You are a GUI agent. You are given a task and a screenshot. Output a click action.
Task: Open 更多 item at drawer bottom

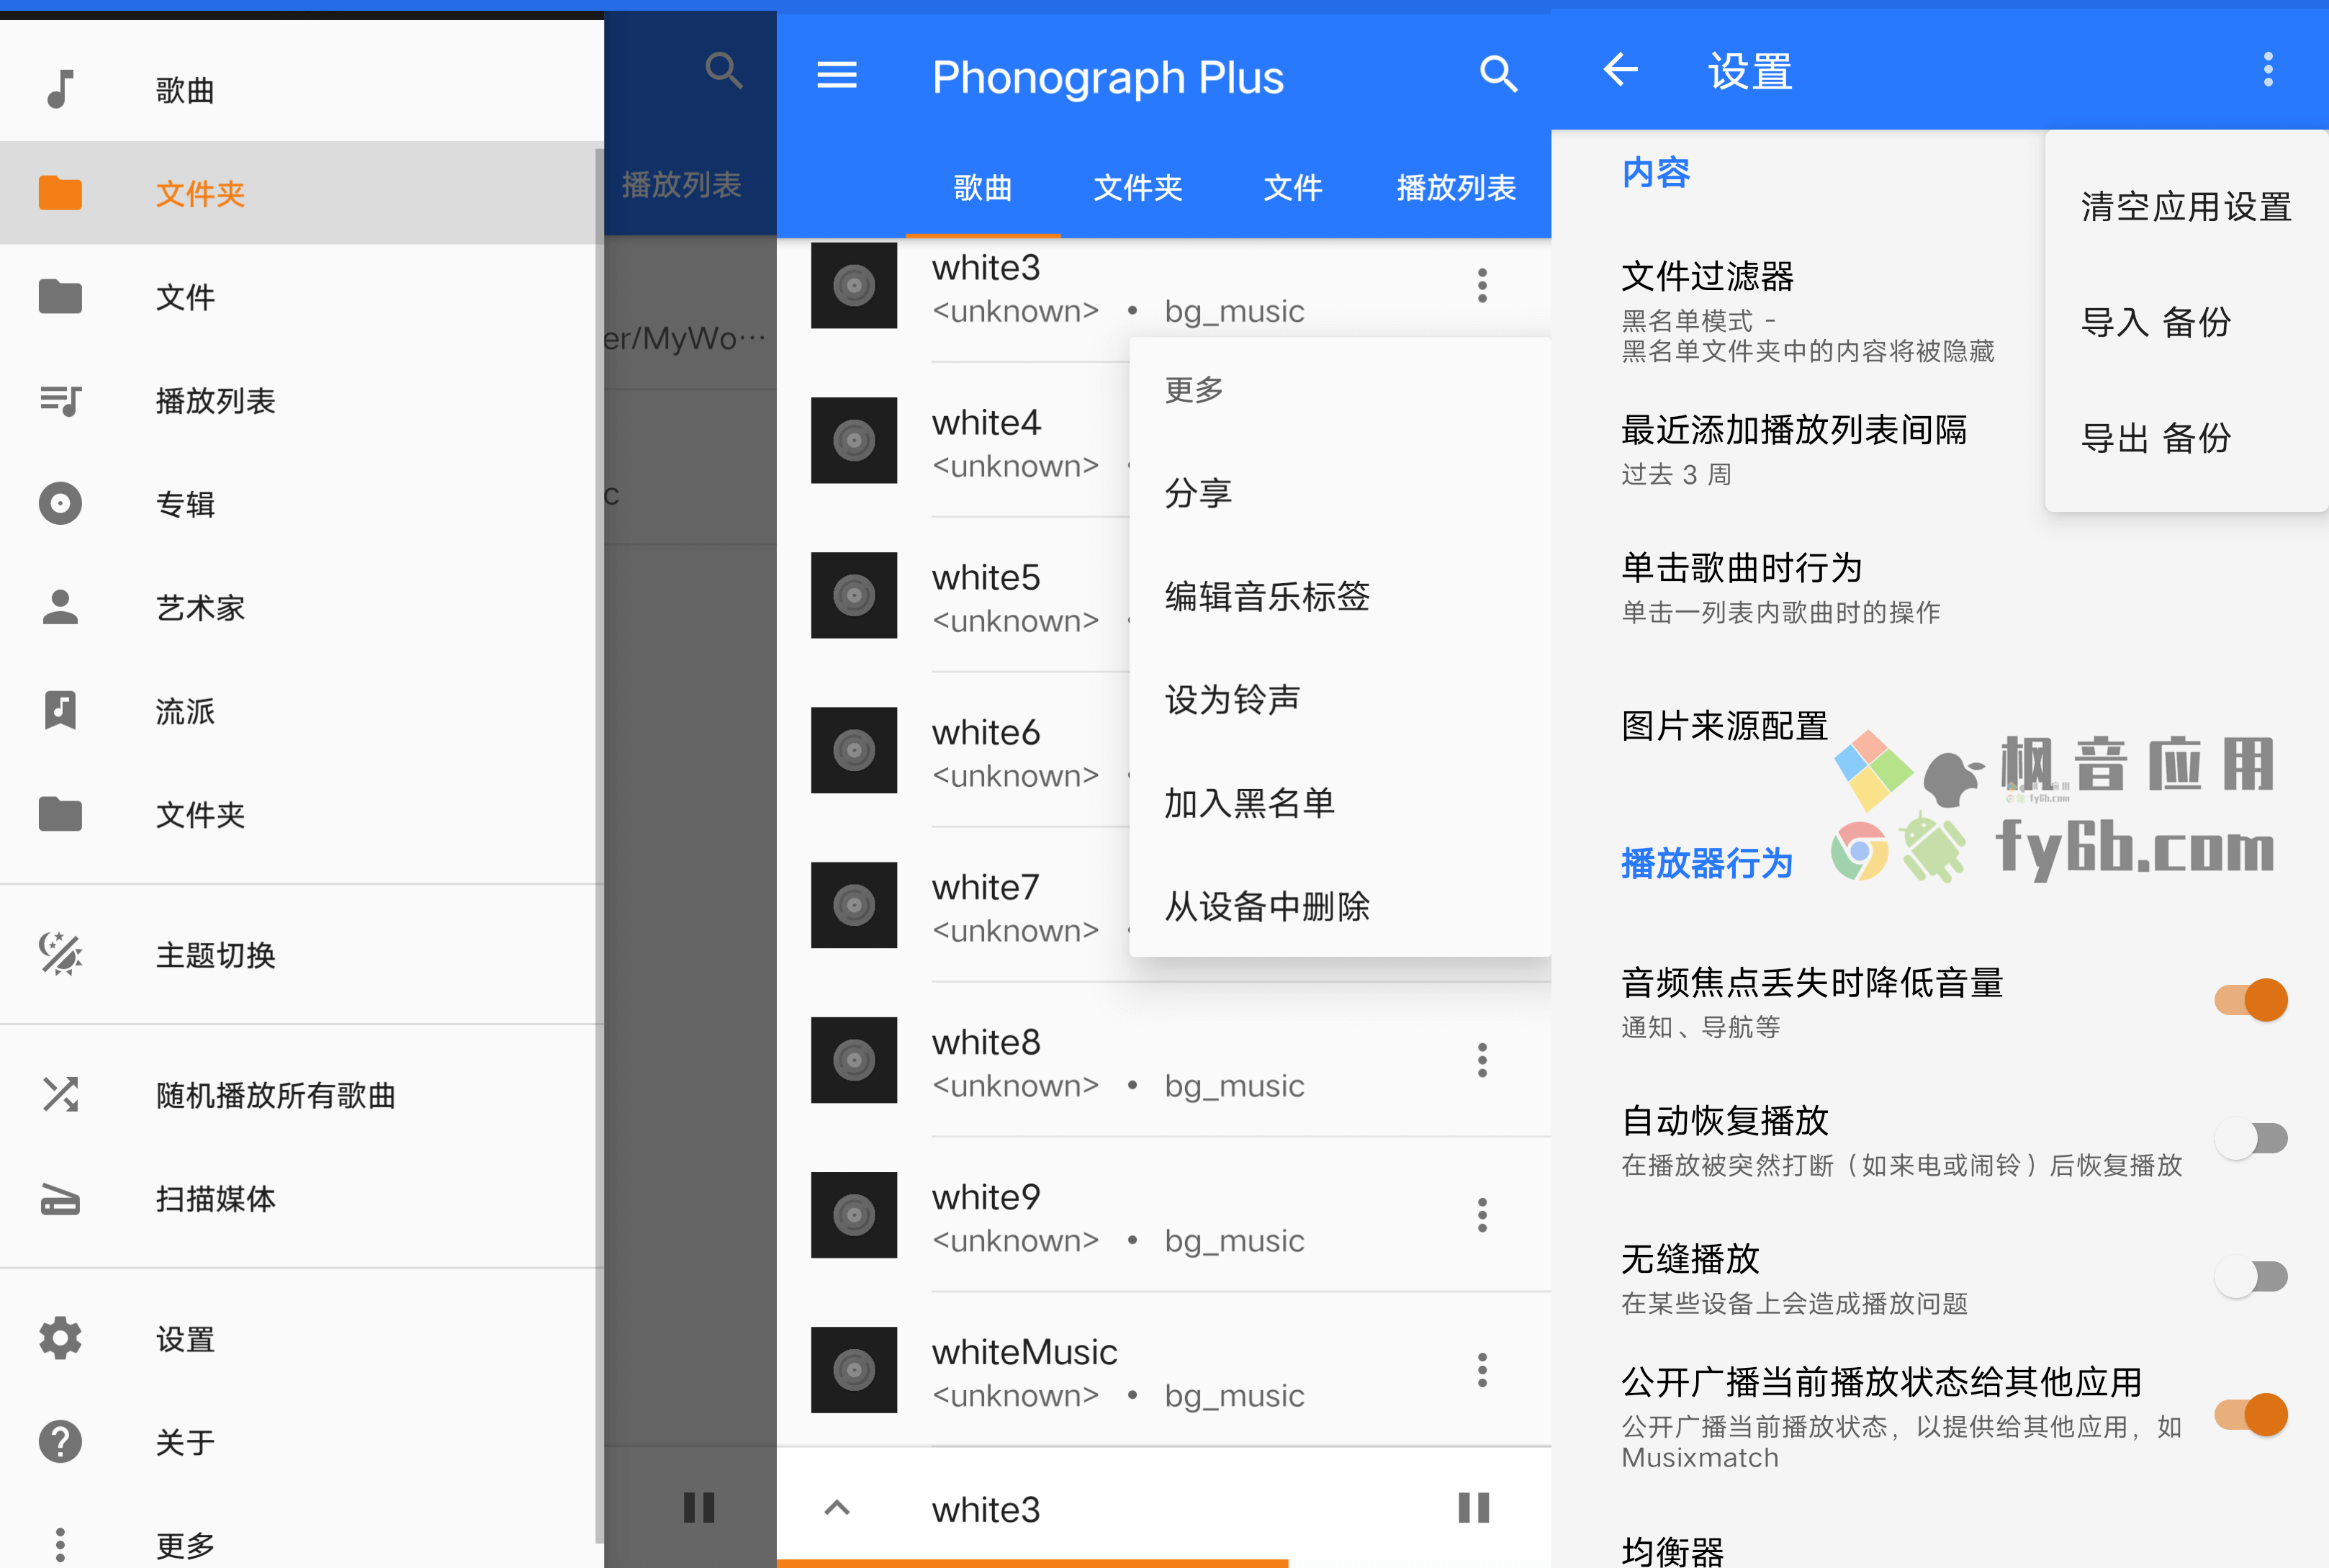300,1545
